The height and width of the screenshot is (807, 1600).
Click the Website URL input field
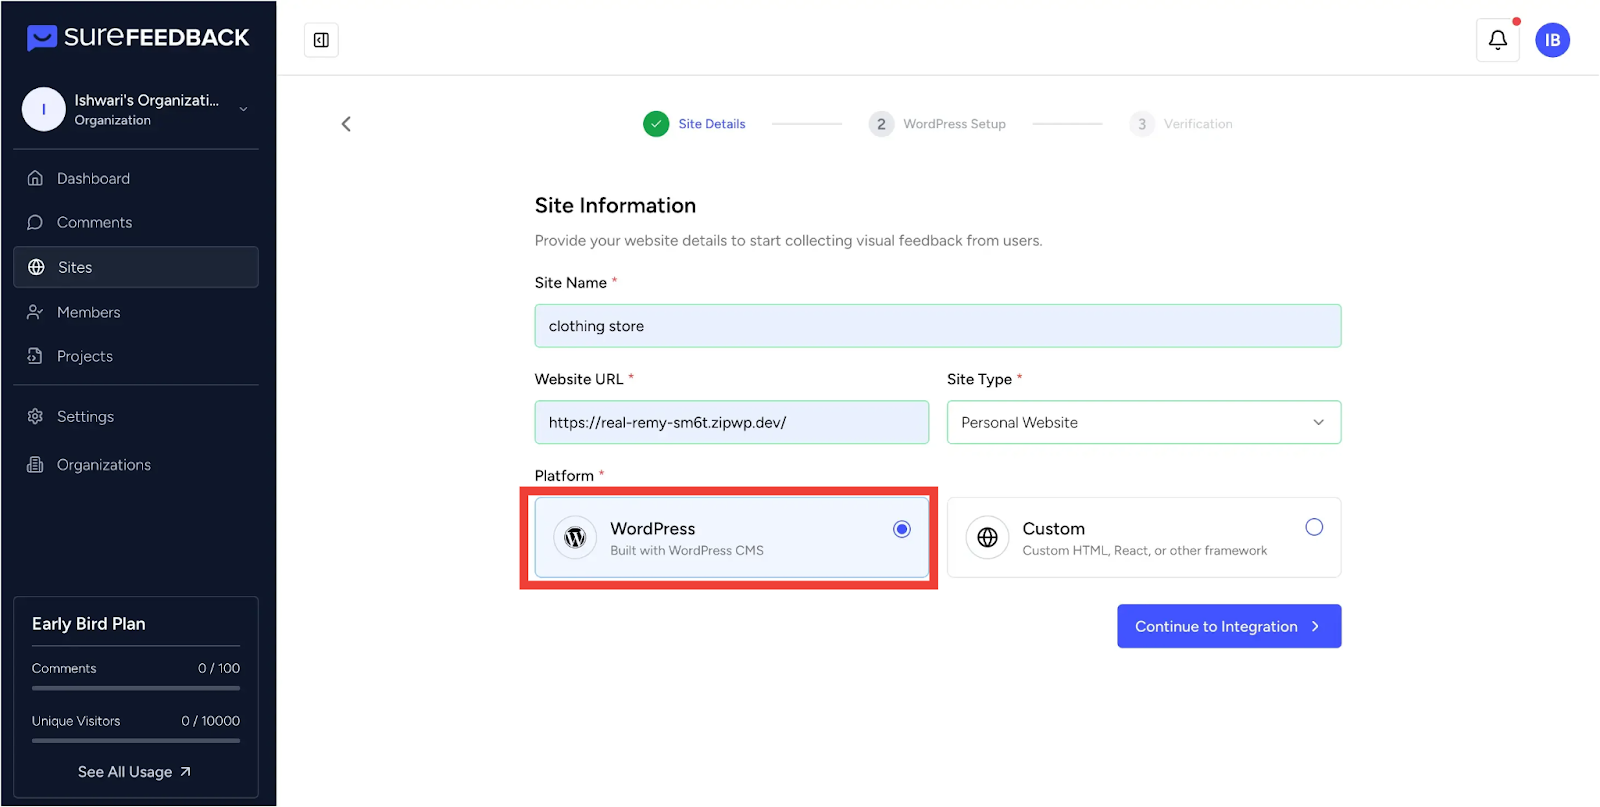coord(731,423)
